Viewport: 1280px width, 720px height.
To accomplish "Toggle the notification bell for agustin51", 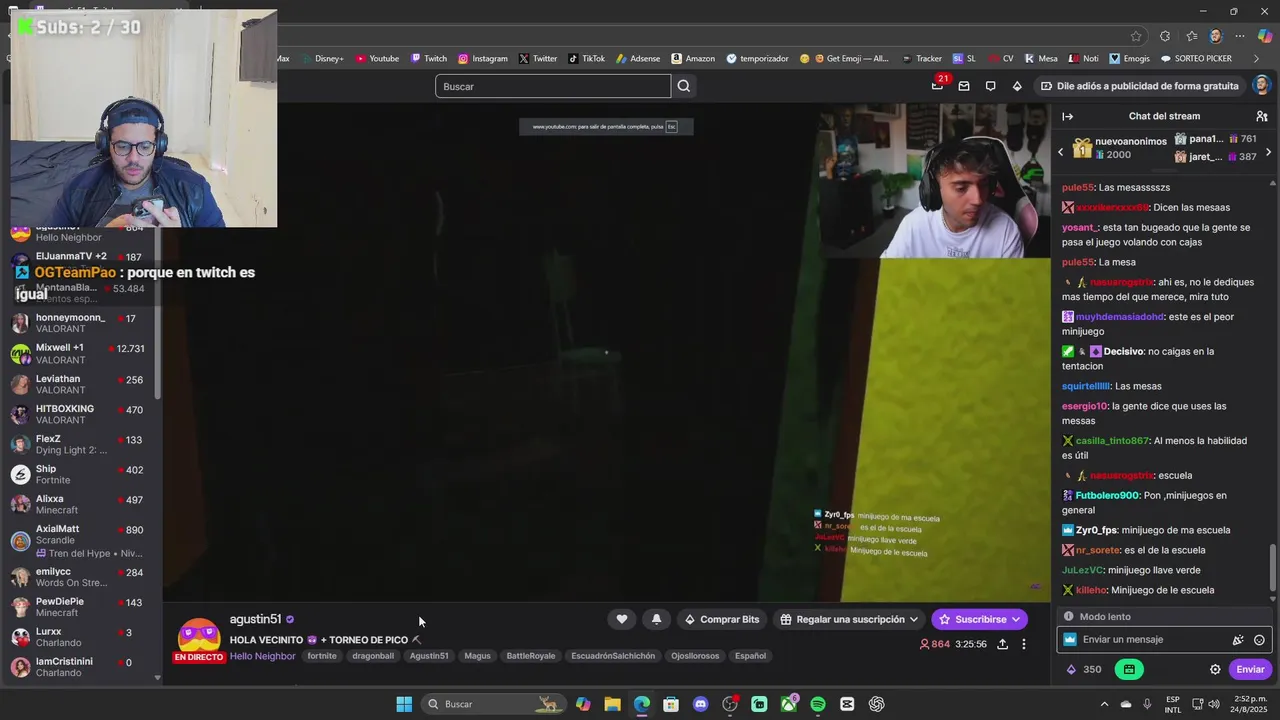I will 656,619.
